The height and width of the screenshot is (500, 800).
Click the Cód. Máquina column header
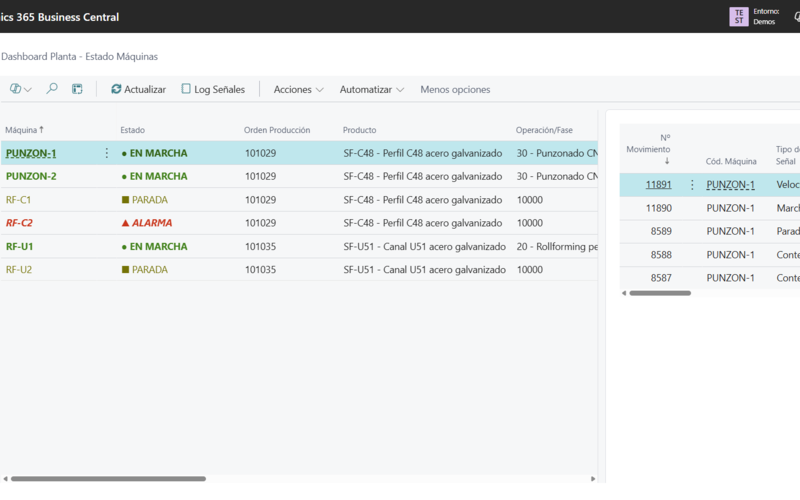(731, 161)
